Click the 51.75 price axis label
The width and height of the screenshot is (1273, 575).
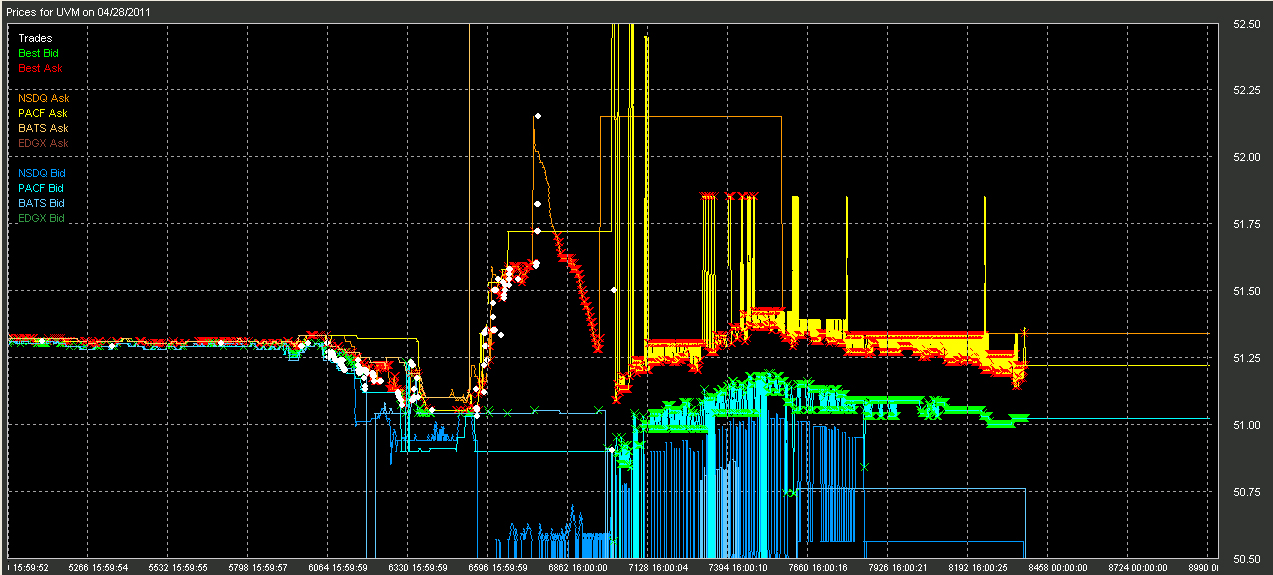click(x=1246, y=224)
